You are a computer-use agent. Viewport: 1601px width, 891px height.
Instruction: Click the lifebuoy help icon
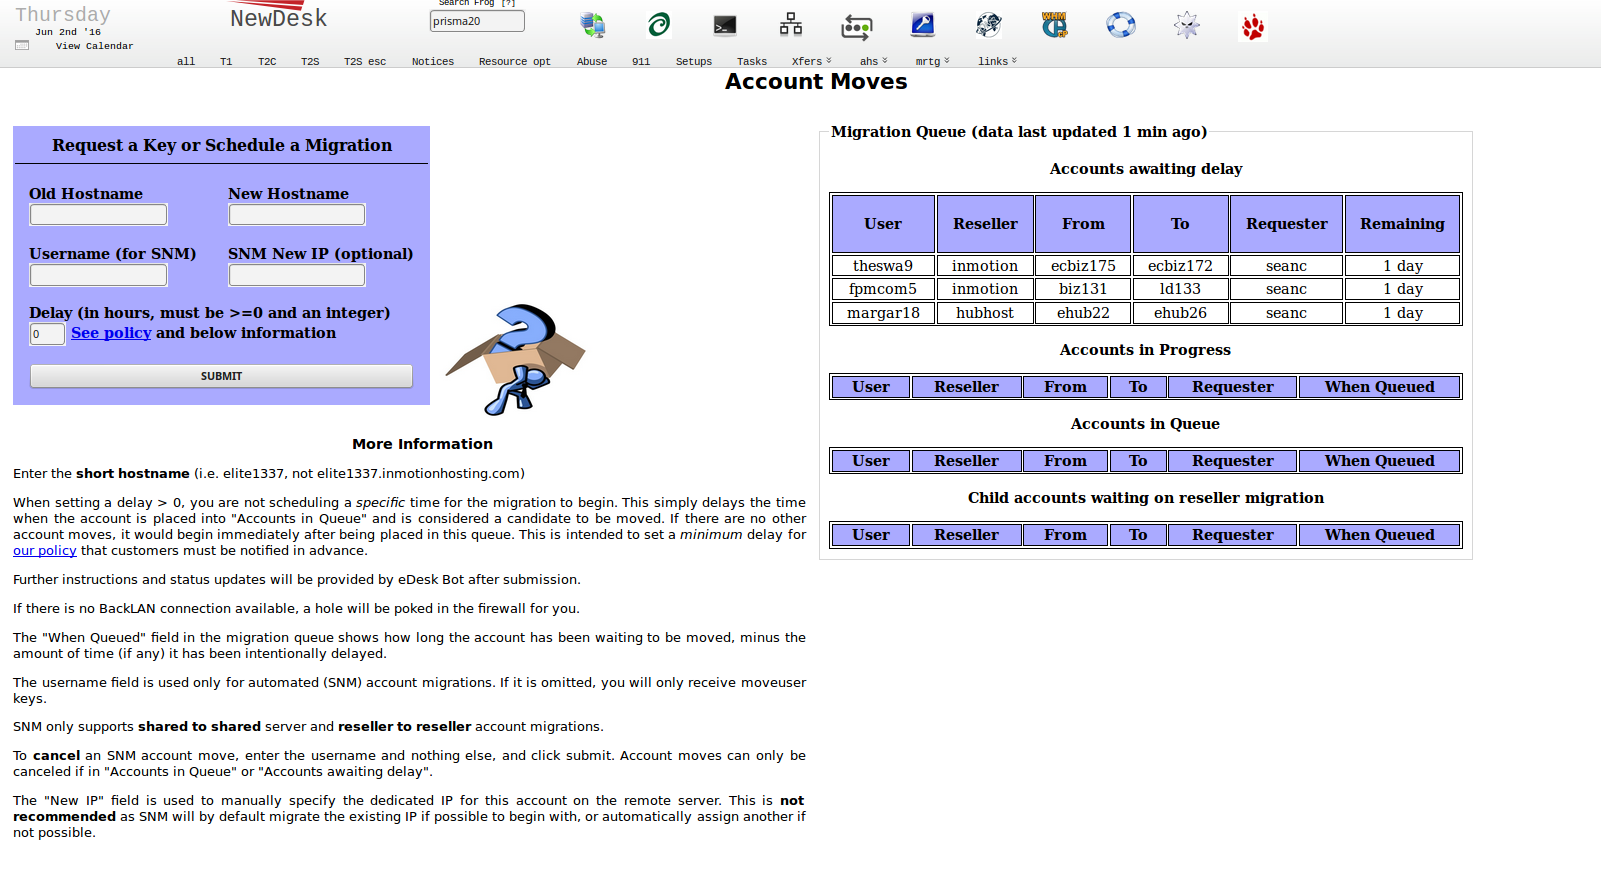point(1120,25)
